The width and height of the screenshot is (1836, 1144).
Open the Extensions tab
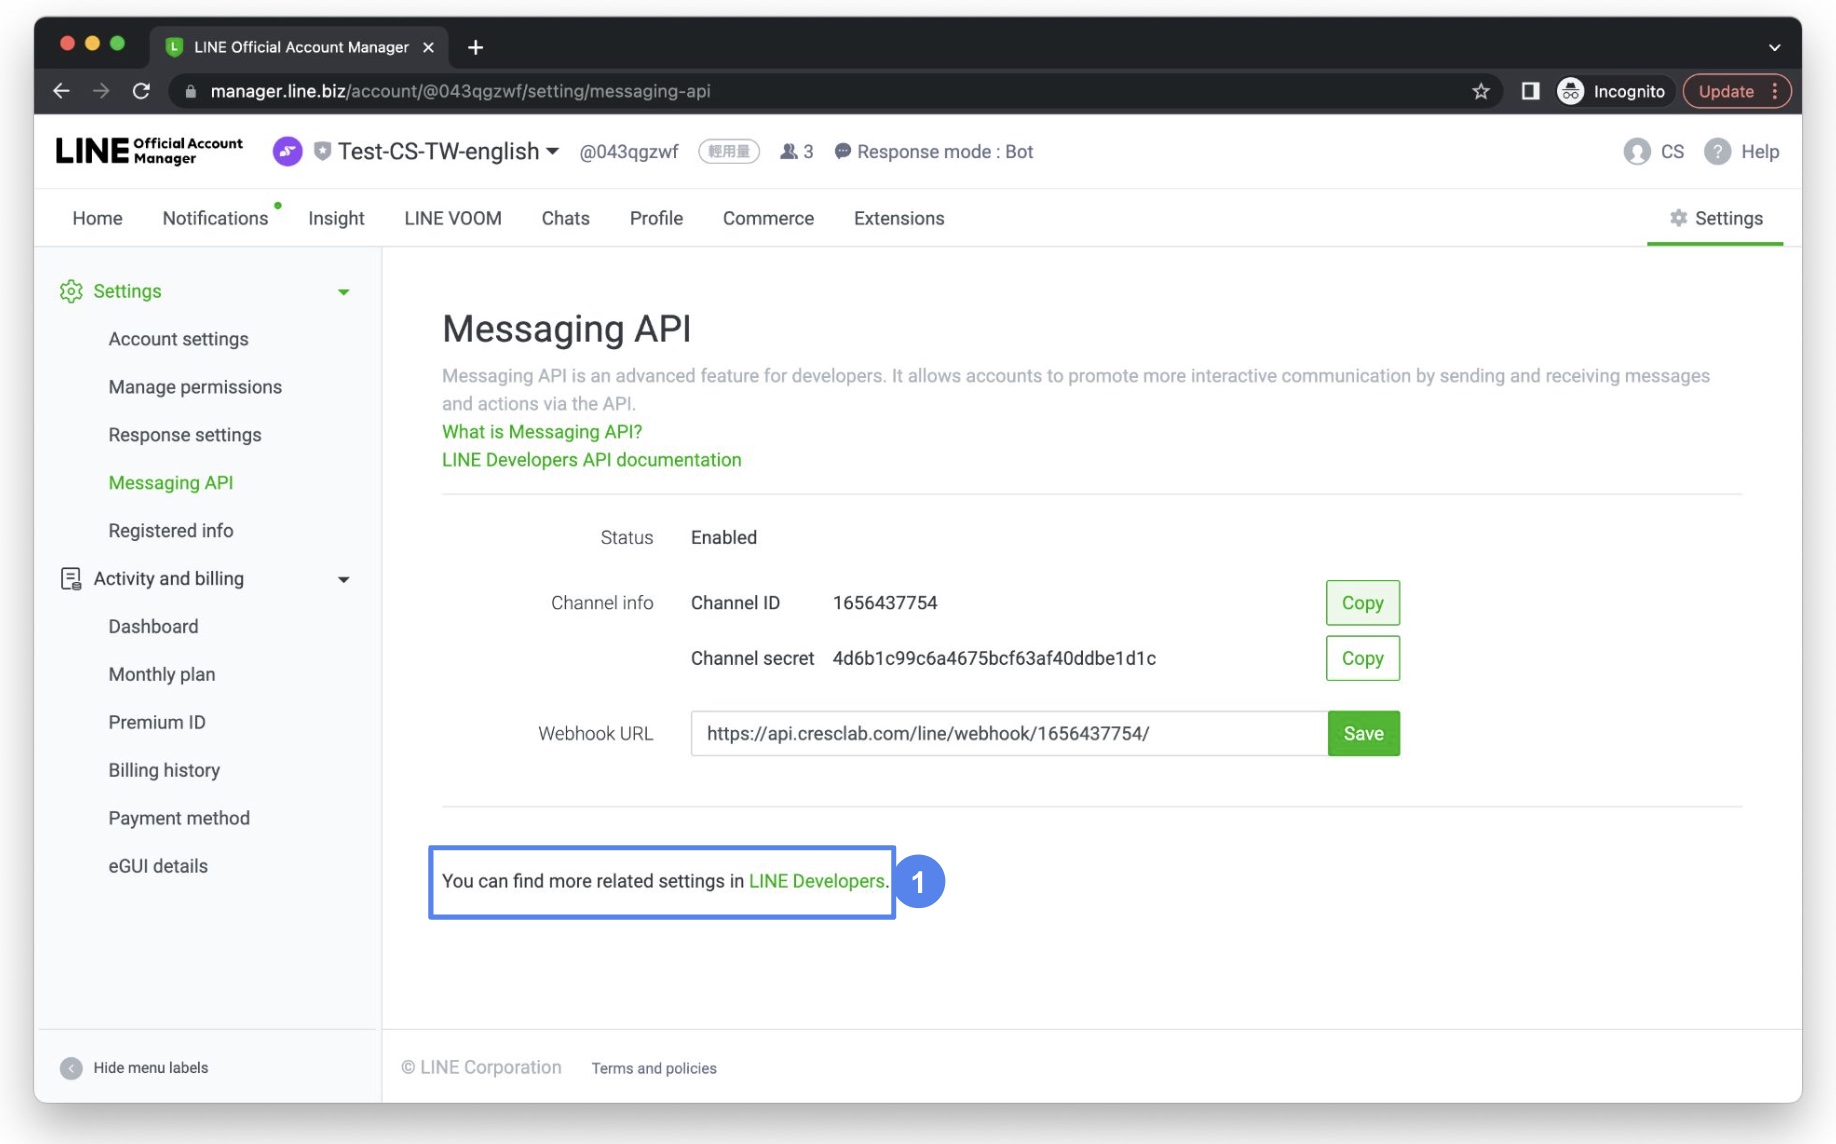pyautogui.click(x=898, y=218)
